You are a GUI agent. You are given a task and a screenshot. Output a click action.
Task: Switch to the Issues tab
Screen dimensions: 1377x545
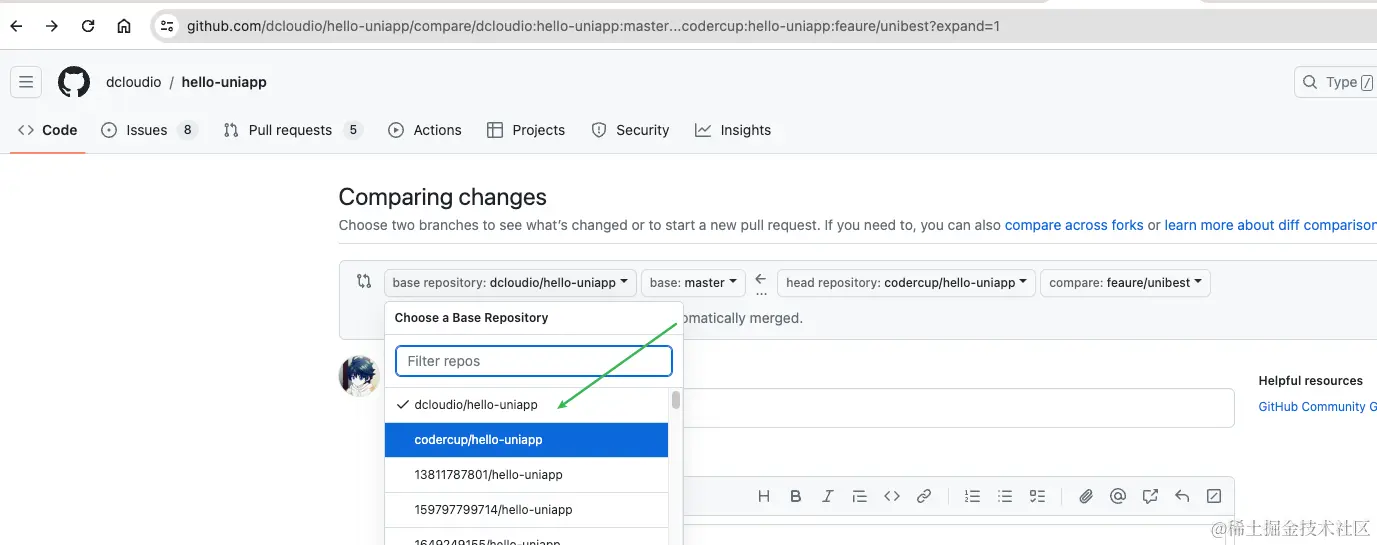[x=149, y=130]
